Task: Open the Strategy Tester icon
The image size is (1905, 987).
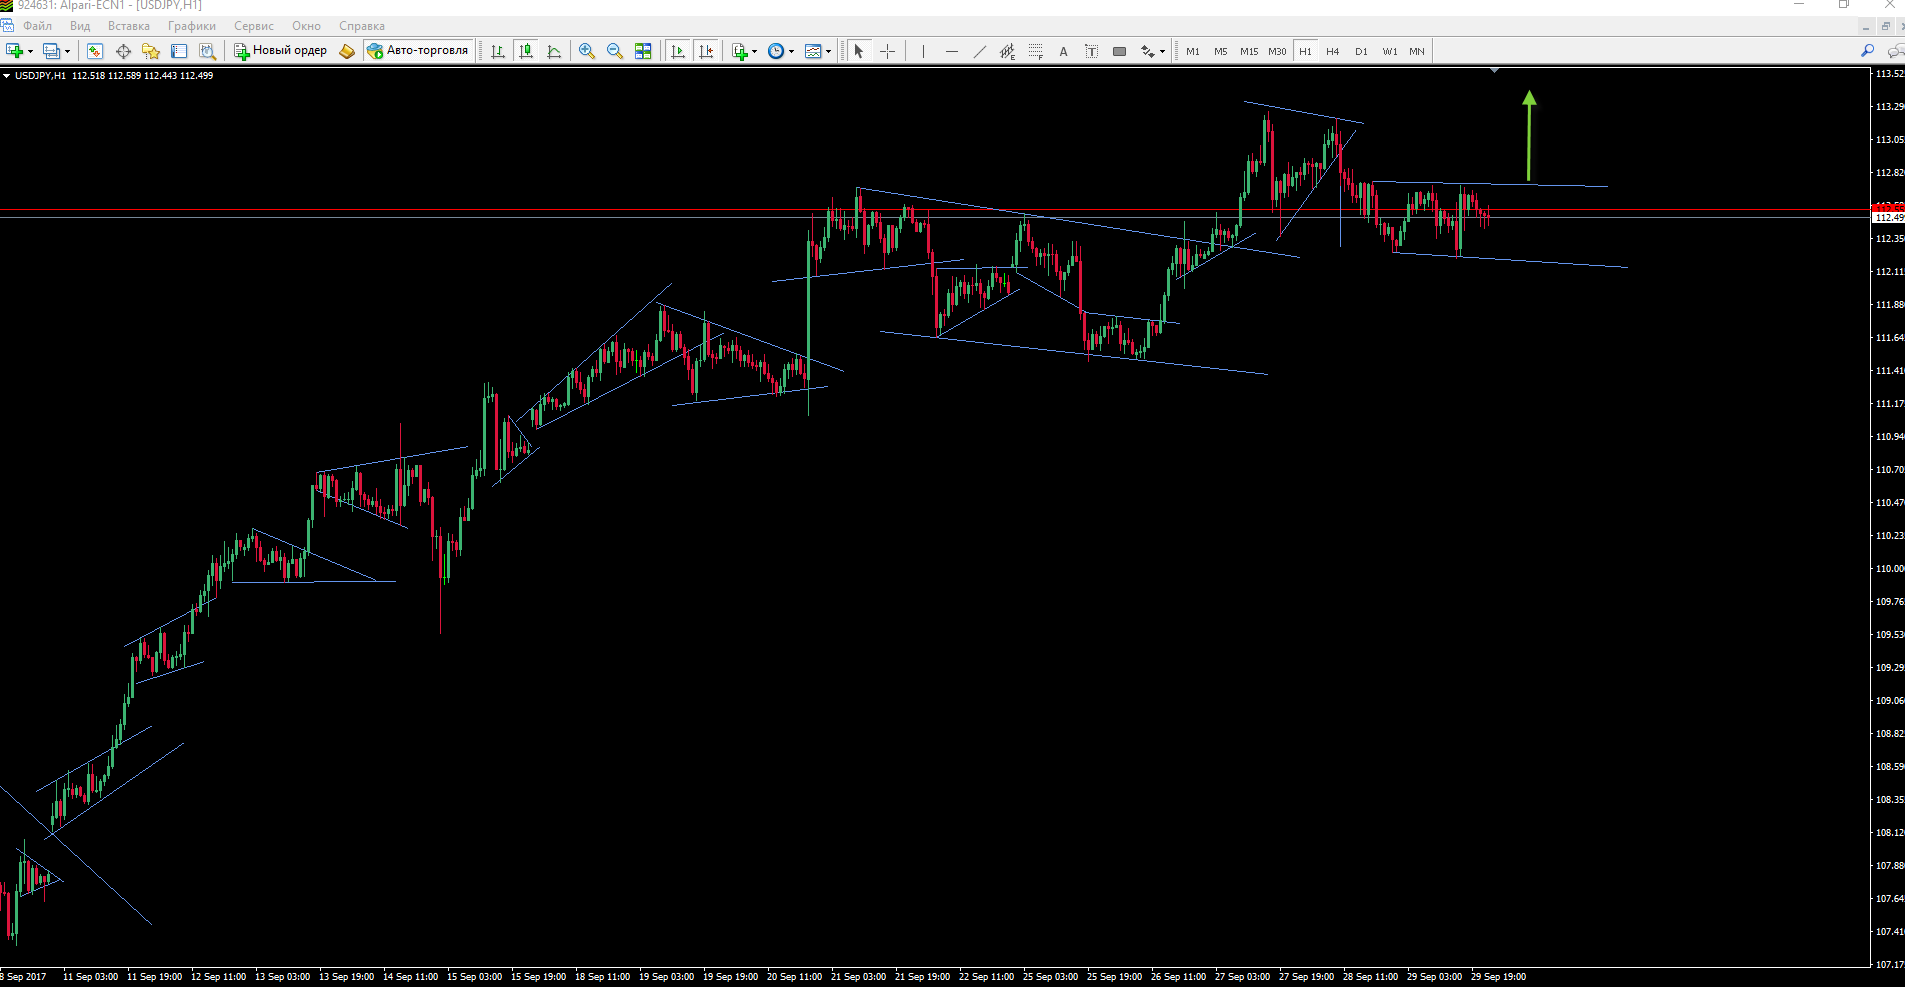Action: [207, 51]
